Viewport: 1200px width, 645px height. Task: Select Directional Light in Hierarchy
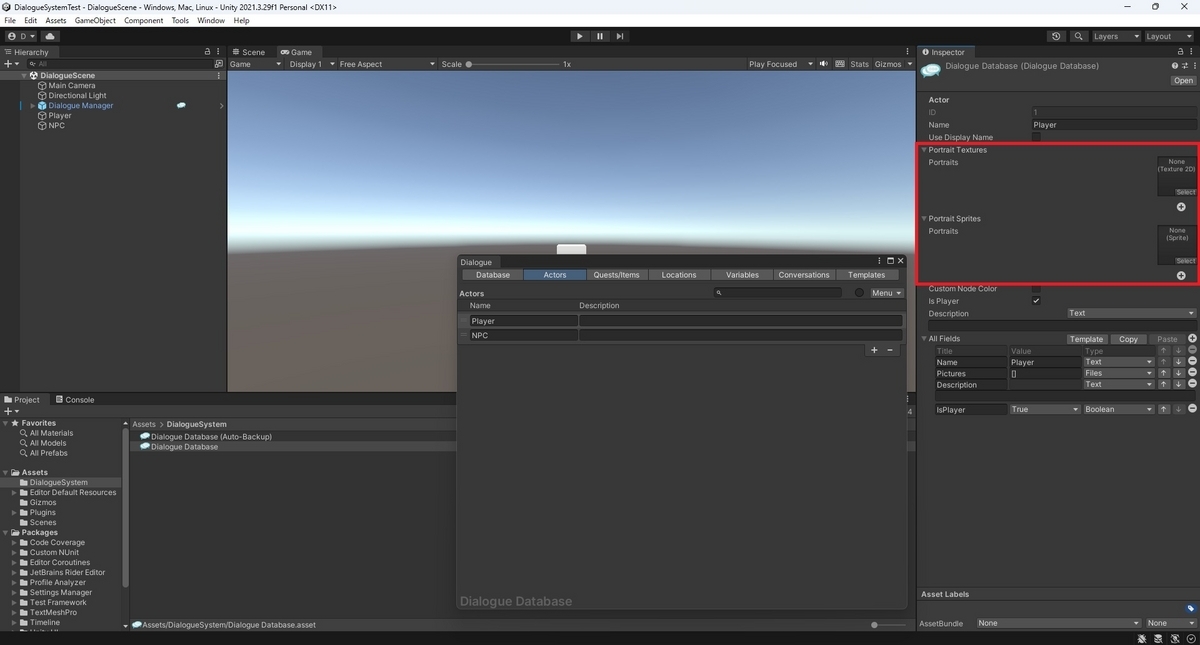coord(77,96)
